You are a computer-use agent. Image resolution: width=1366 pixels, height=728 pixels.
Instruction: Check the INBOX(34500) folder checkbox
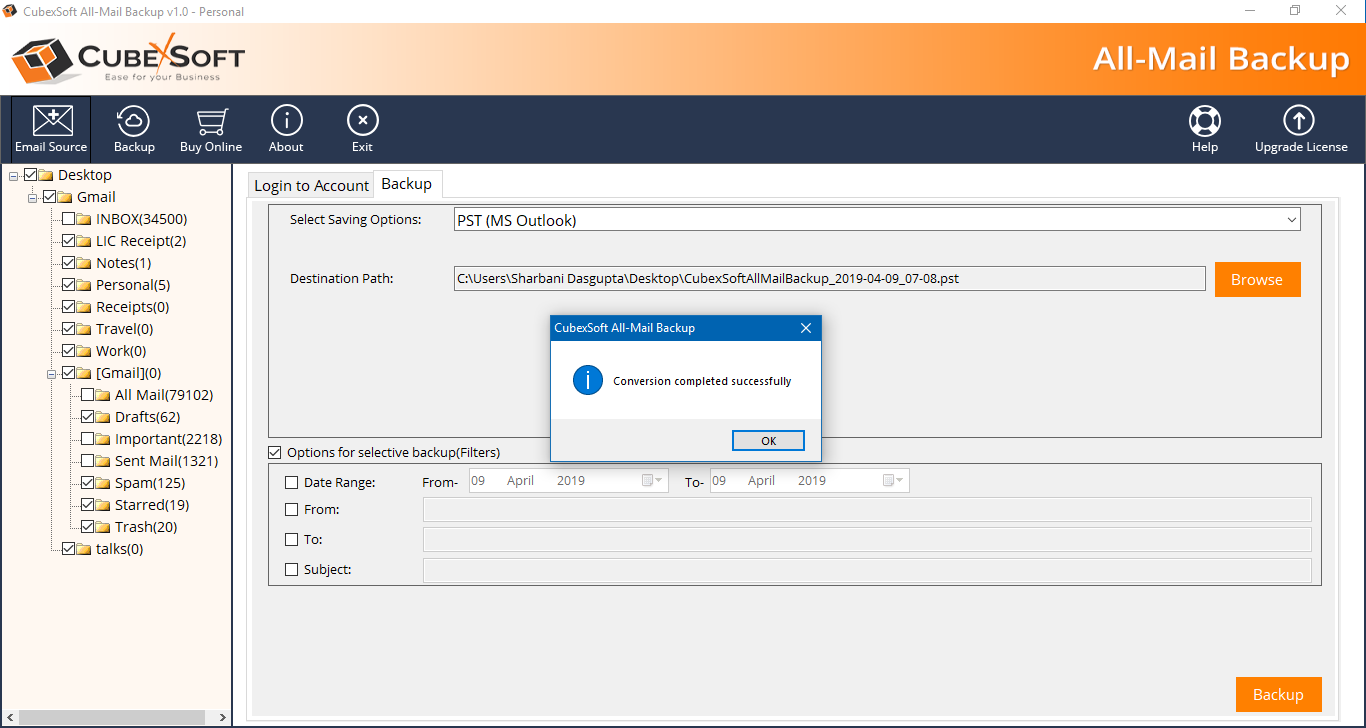click(68, 219)
